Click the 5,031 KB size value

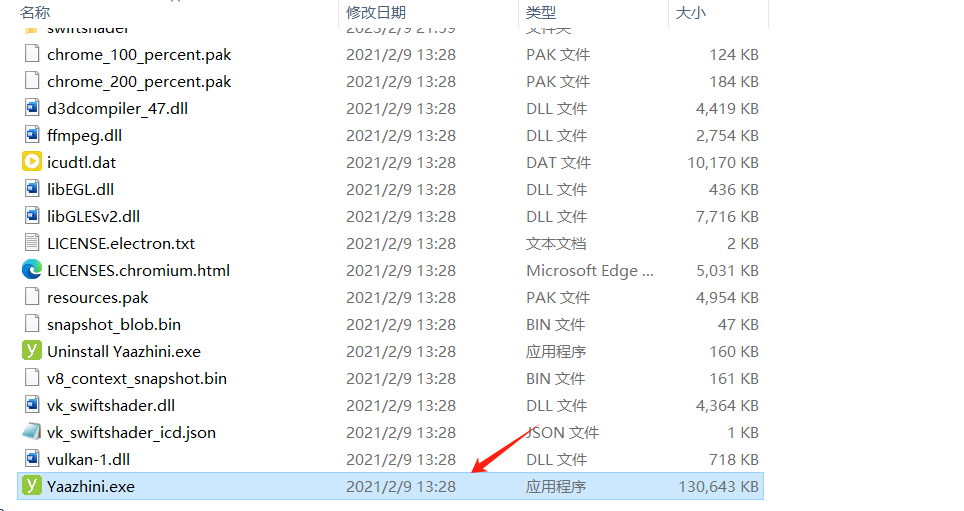pos(727,271)
